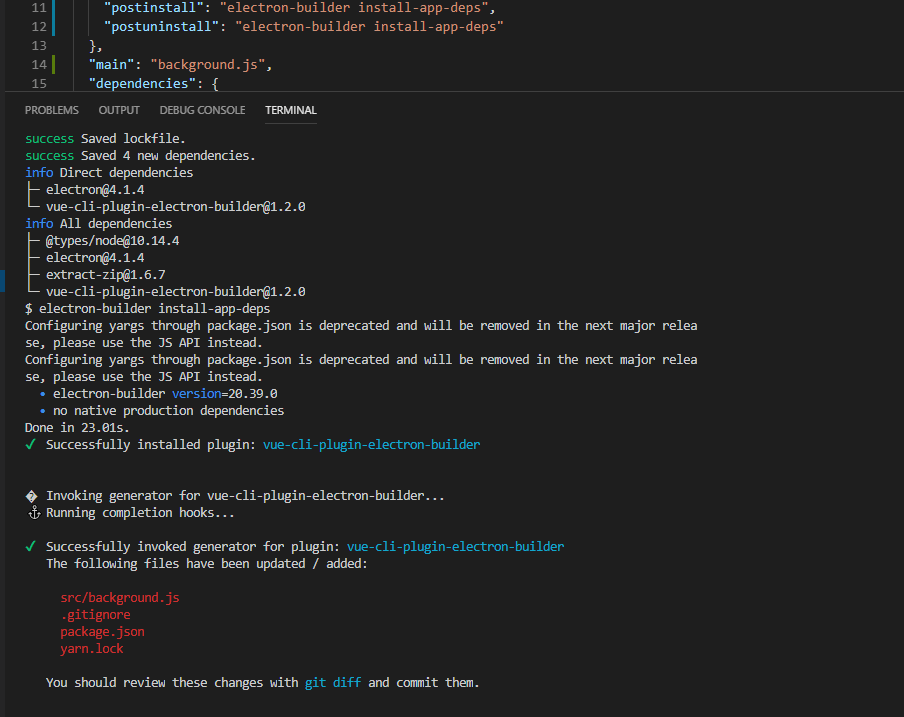The height and width of the screenshot is (717, 904).
Task: Place cursor on "background.js" string in editor
Action: 207,65
